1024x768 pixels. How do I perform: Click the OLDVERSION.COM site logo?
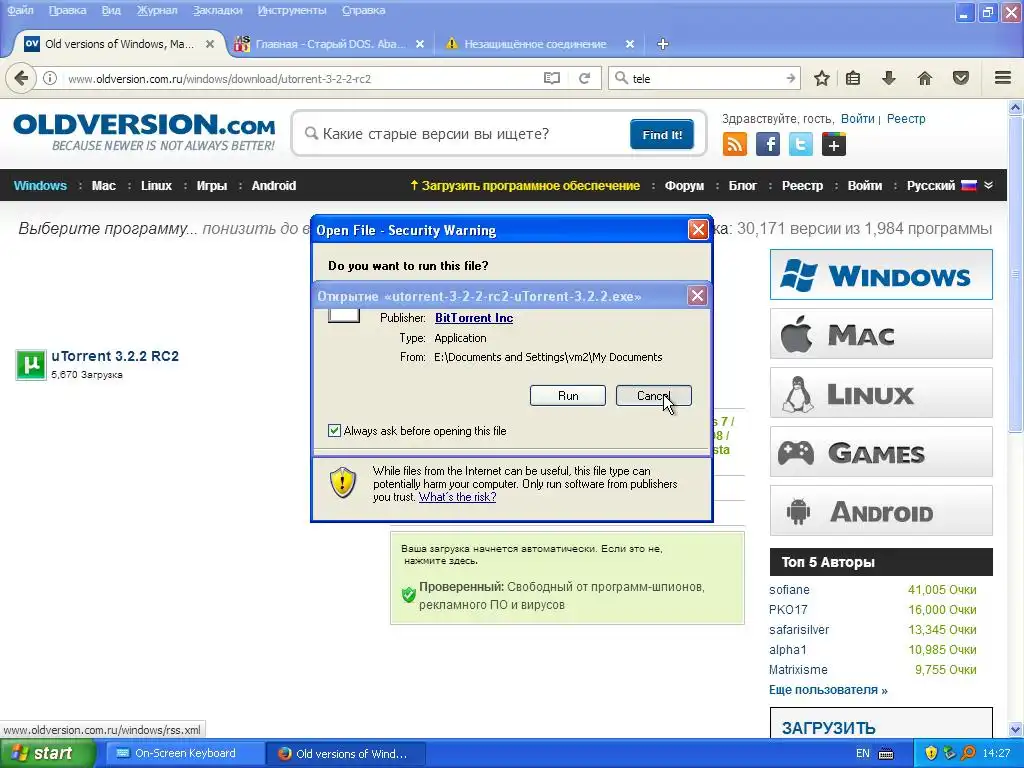pyautogui.click(x=144, y=132)
